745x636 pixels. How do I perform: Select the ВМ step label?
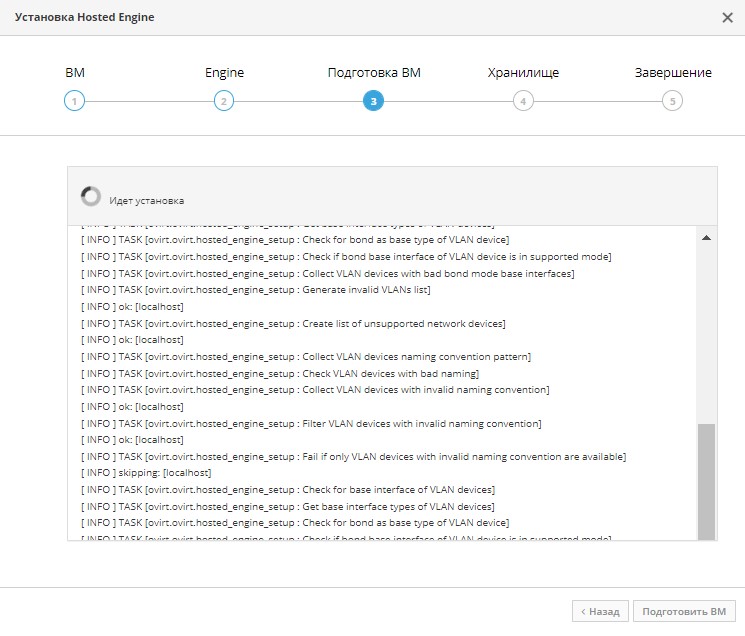pos(75,73)
